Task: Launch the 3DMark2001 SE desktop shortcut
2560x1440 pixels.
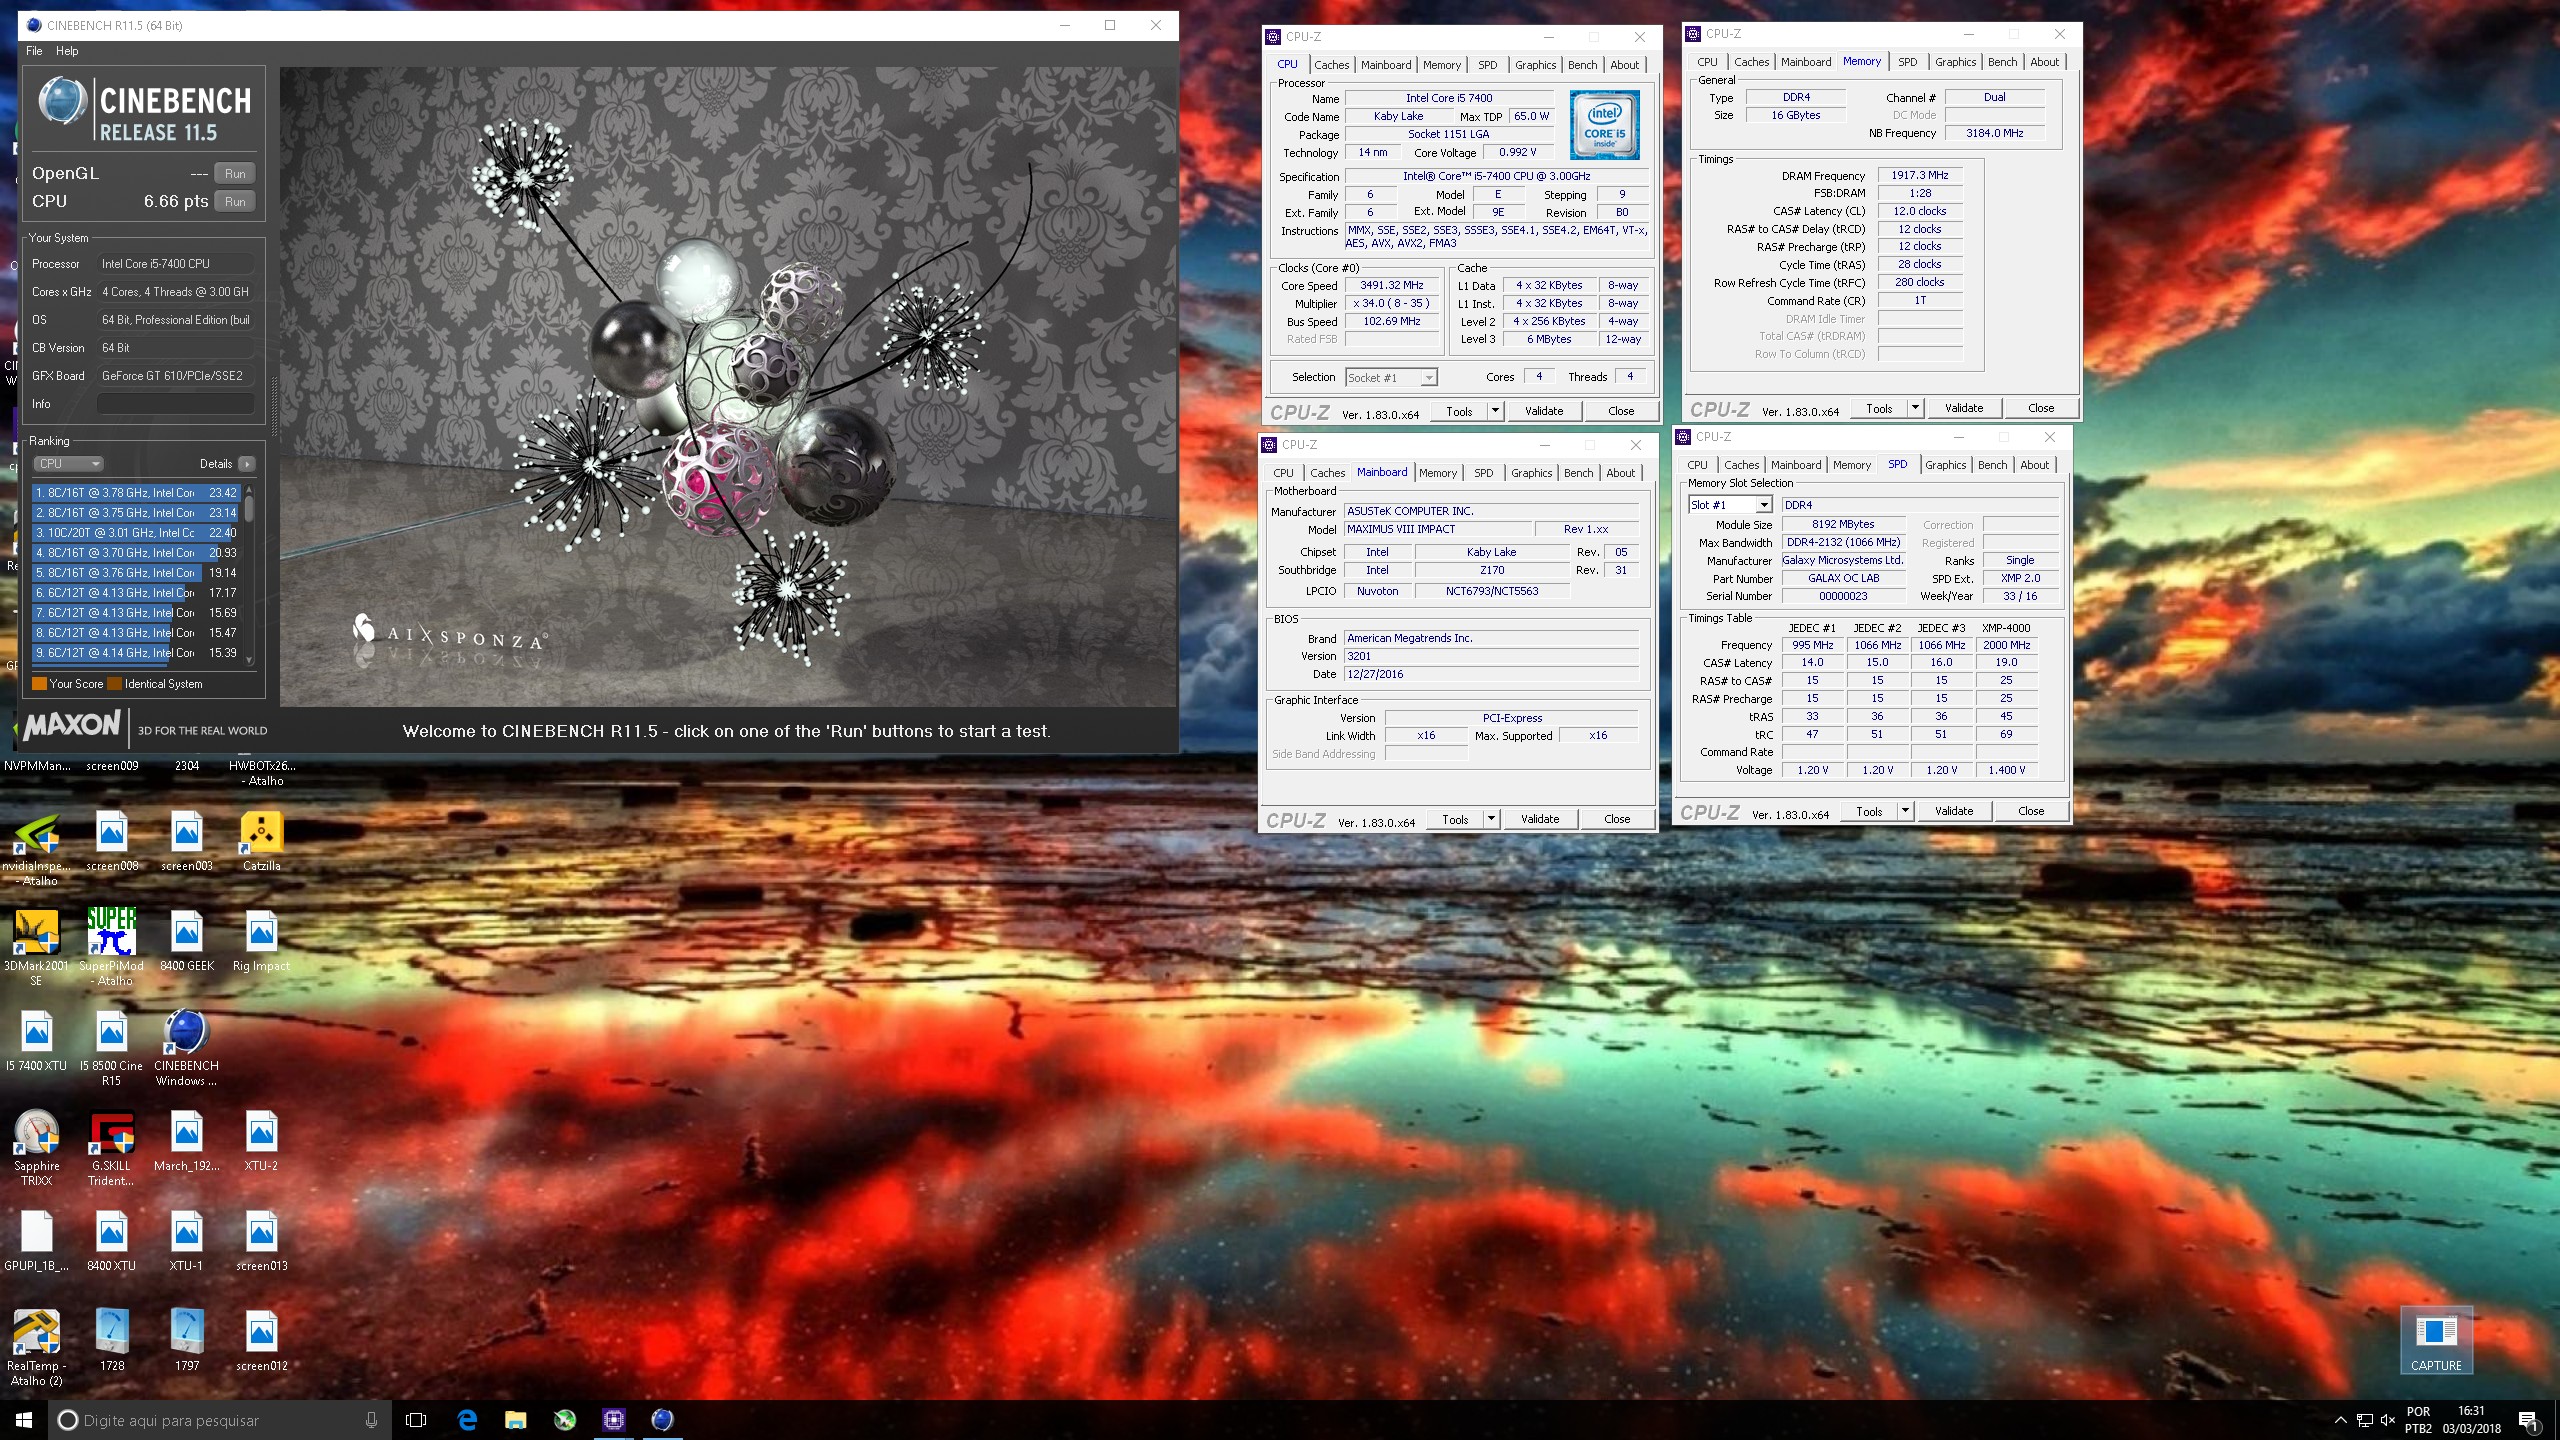Action: pyautogui.click(x=37, y=932)
